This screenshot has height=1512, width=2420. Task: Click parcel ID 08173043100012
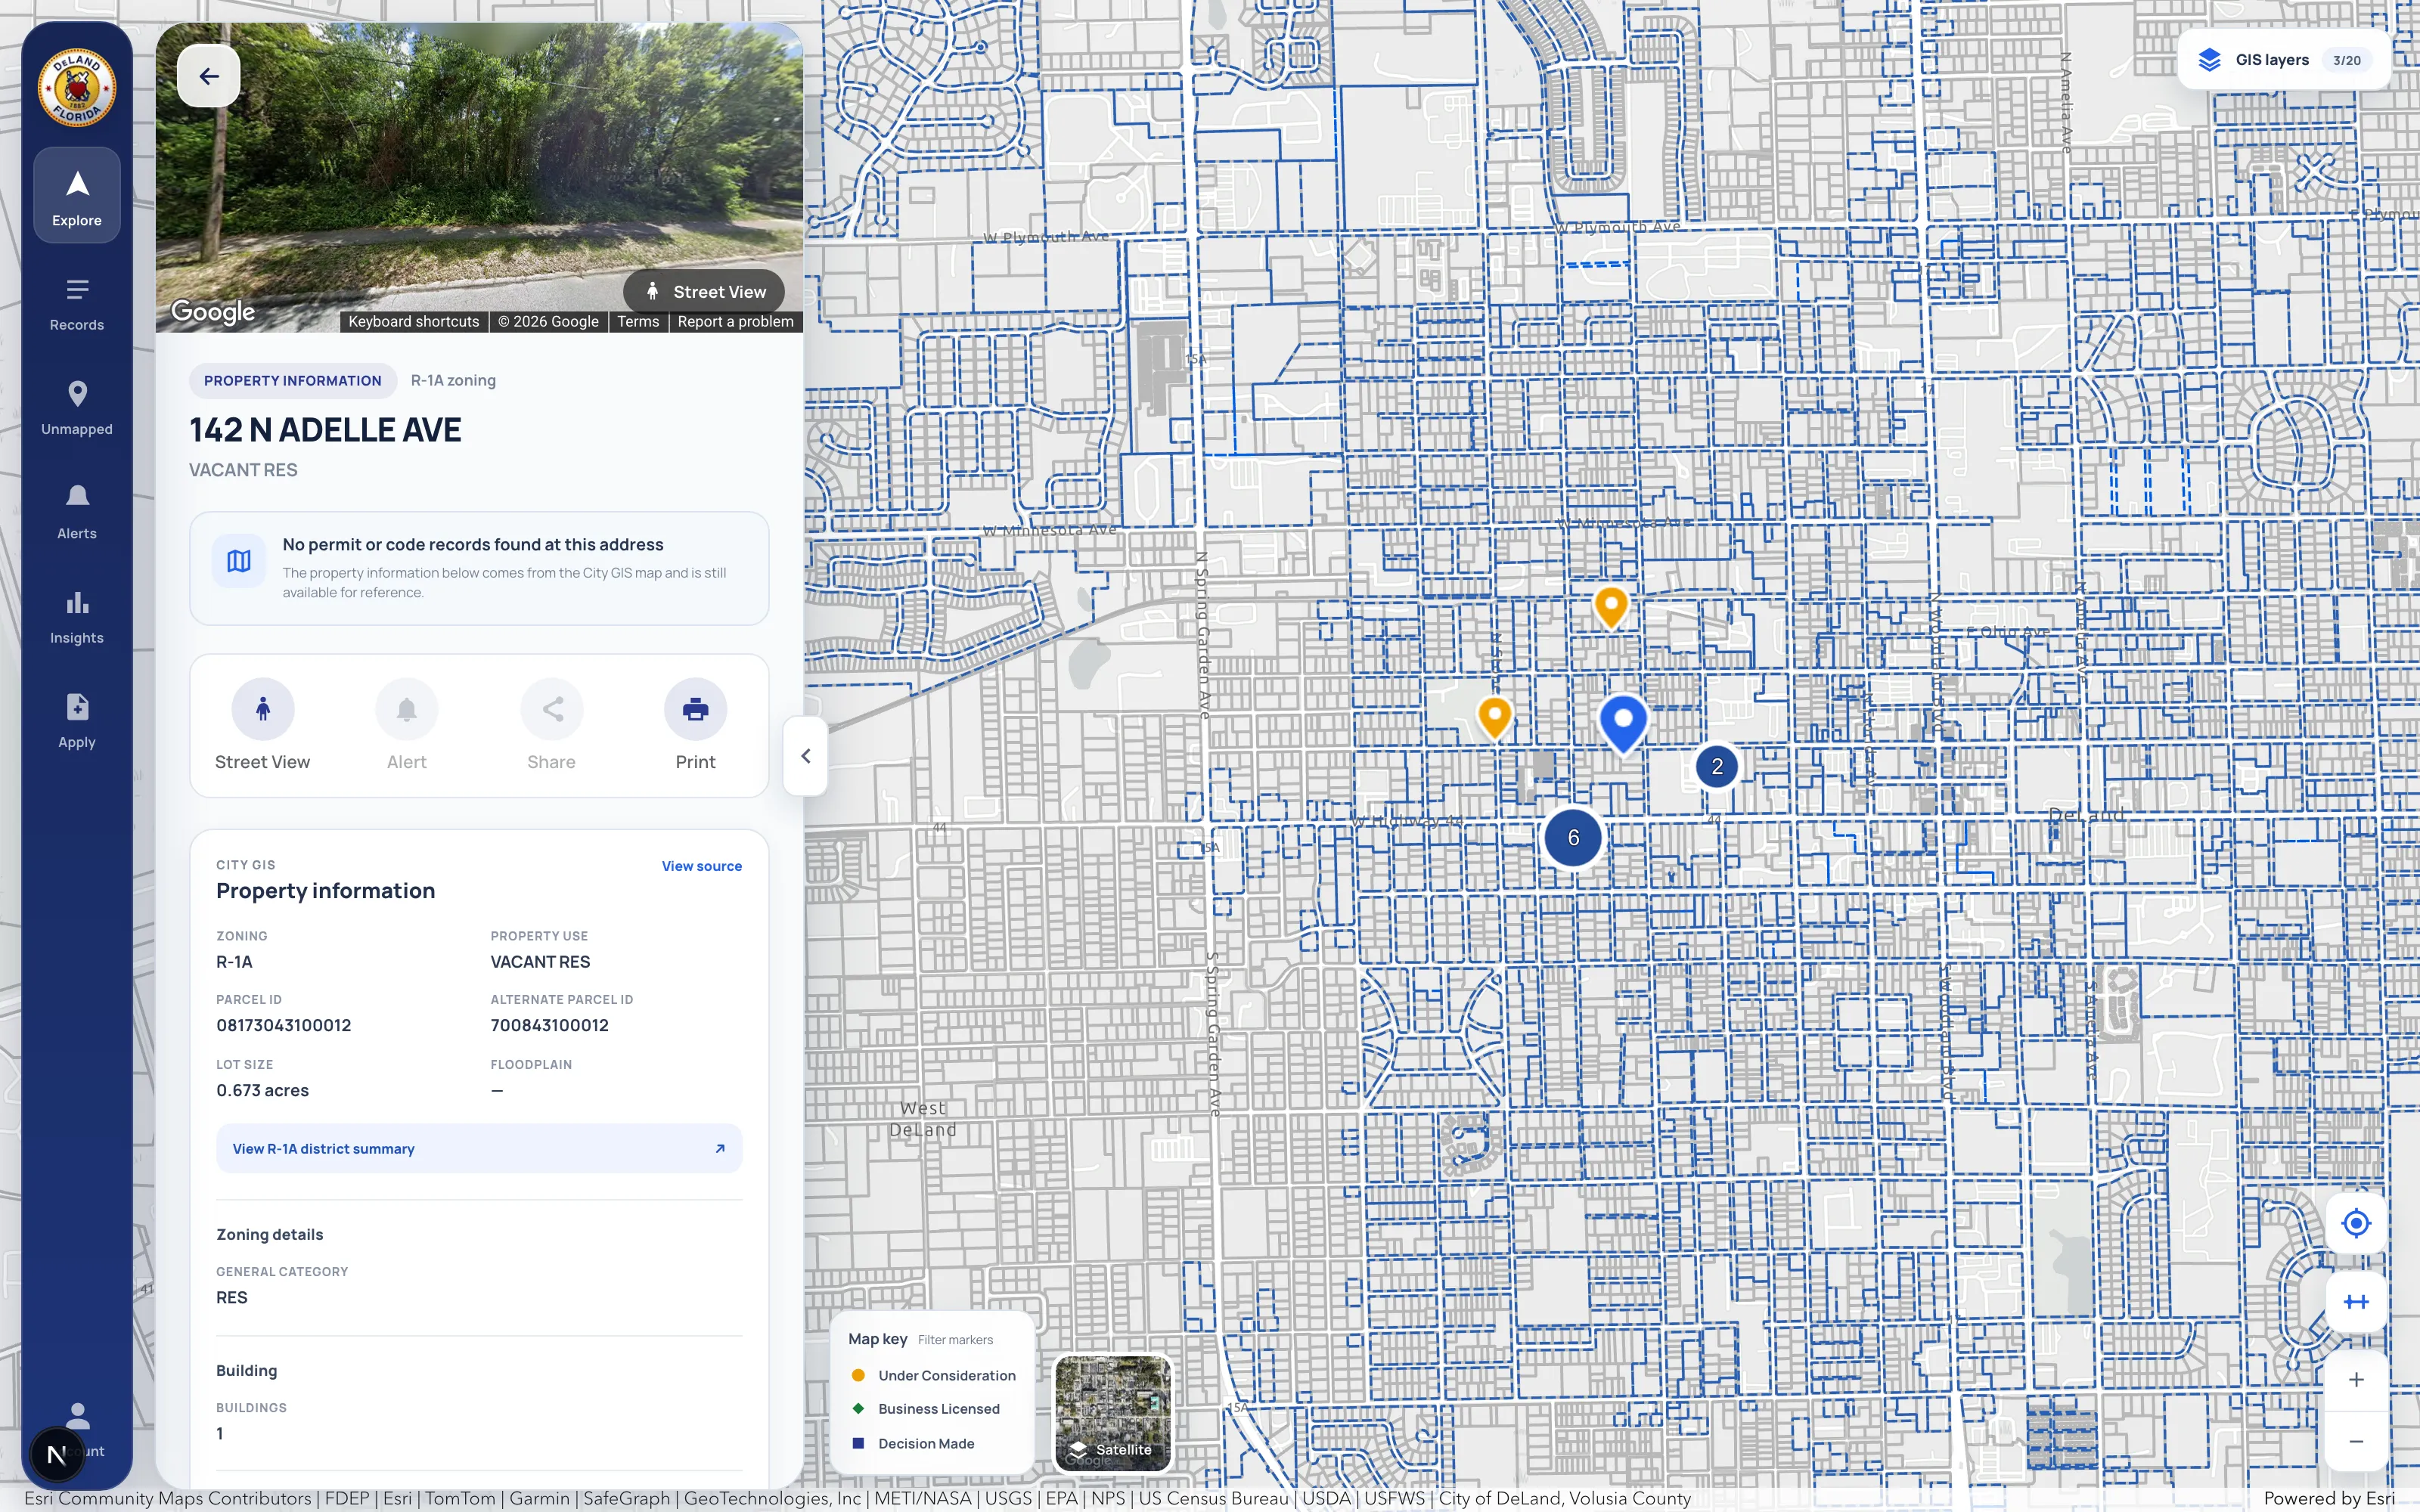click(x=284, y=1026)
